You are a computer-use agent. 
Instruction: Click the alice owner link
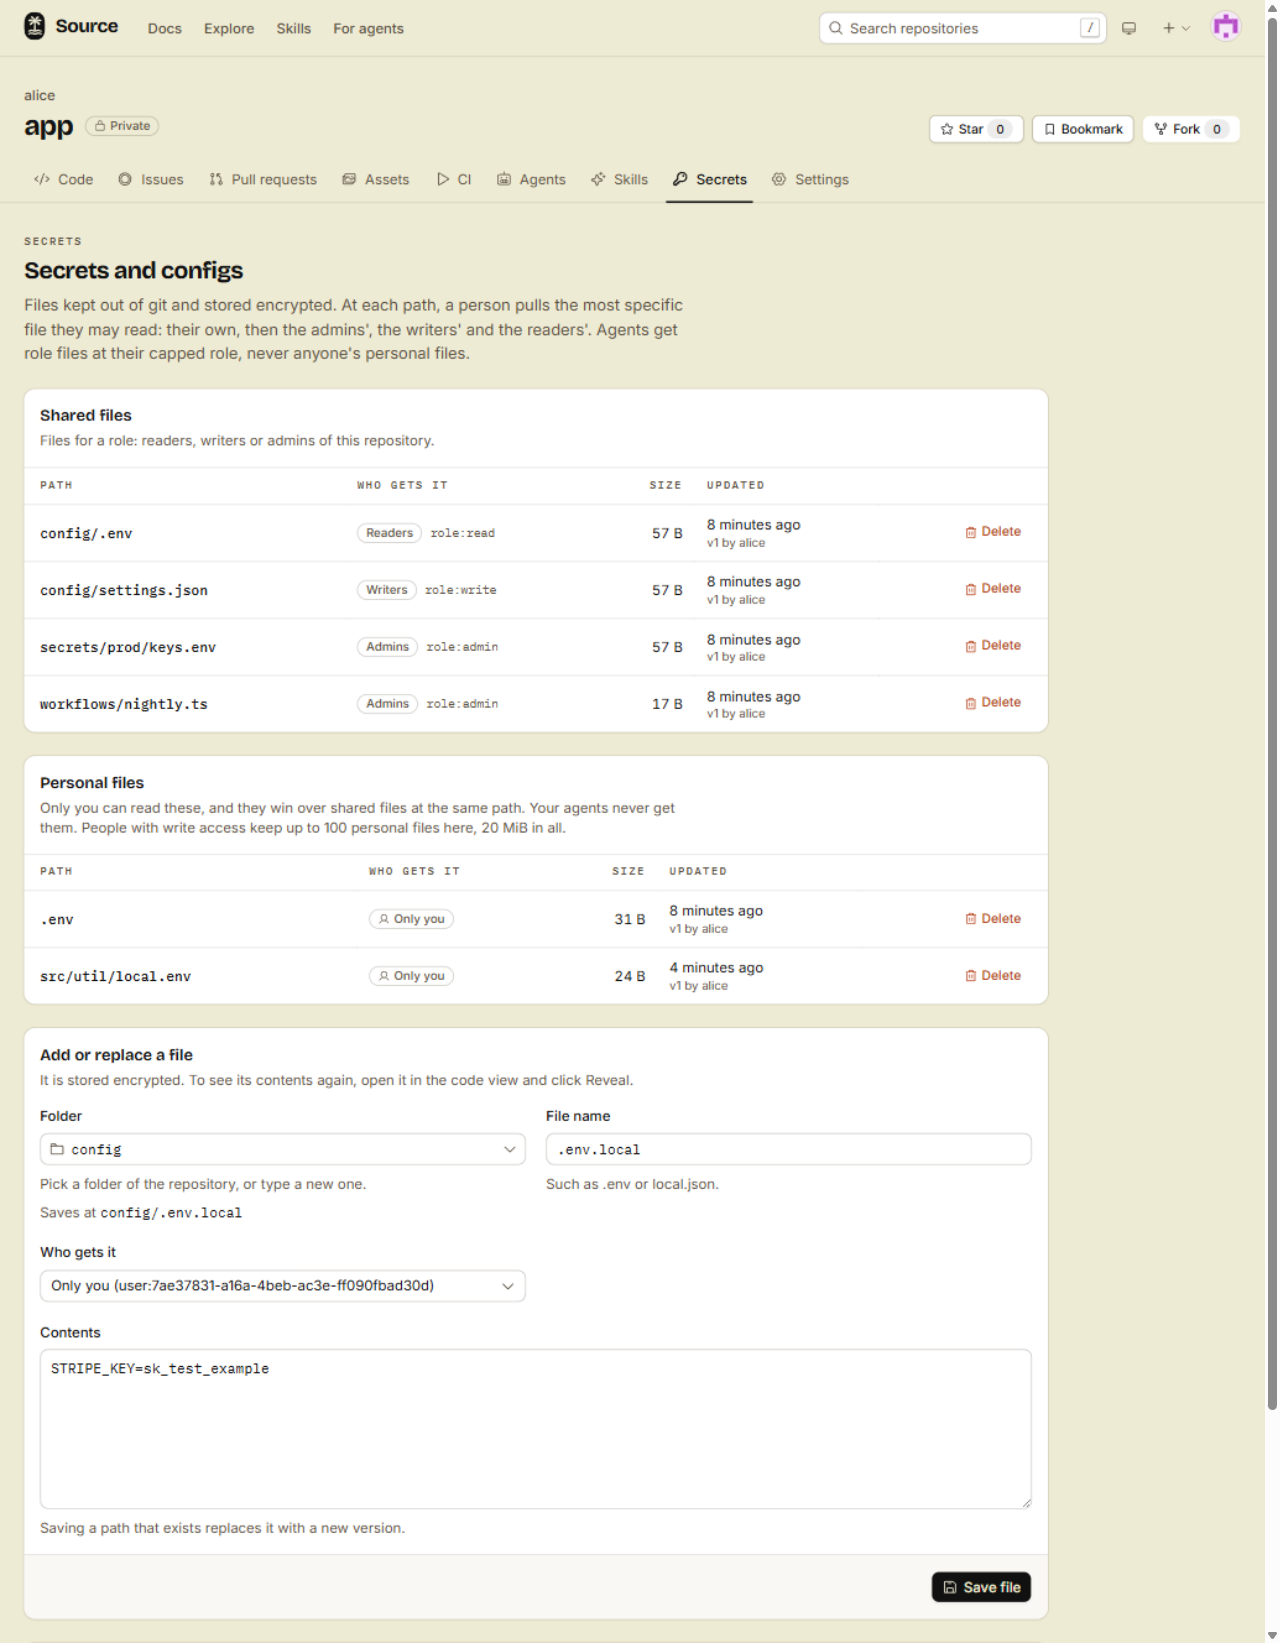[40, 96]
